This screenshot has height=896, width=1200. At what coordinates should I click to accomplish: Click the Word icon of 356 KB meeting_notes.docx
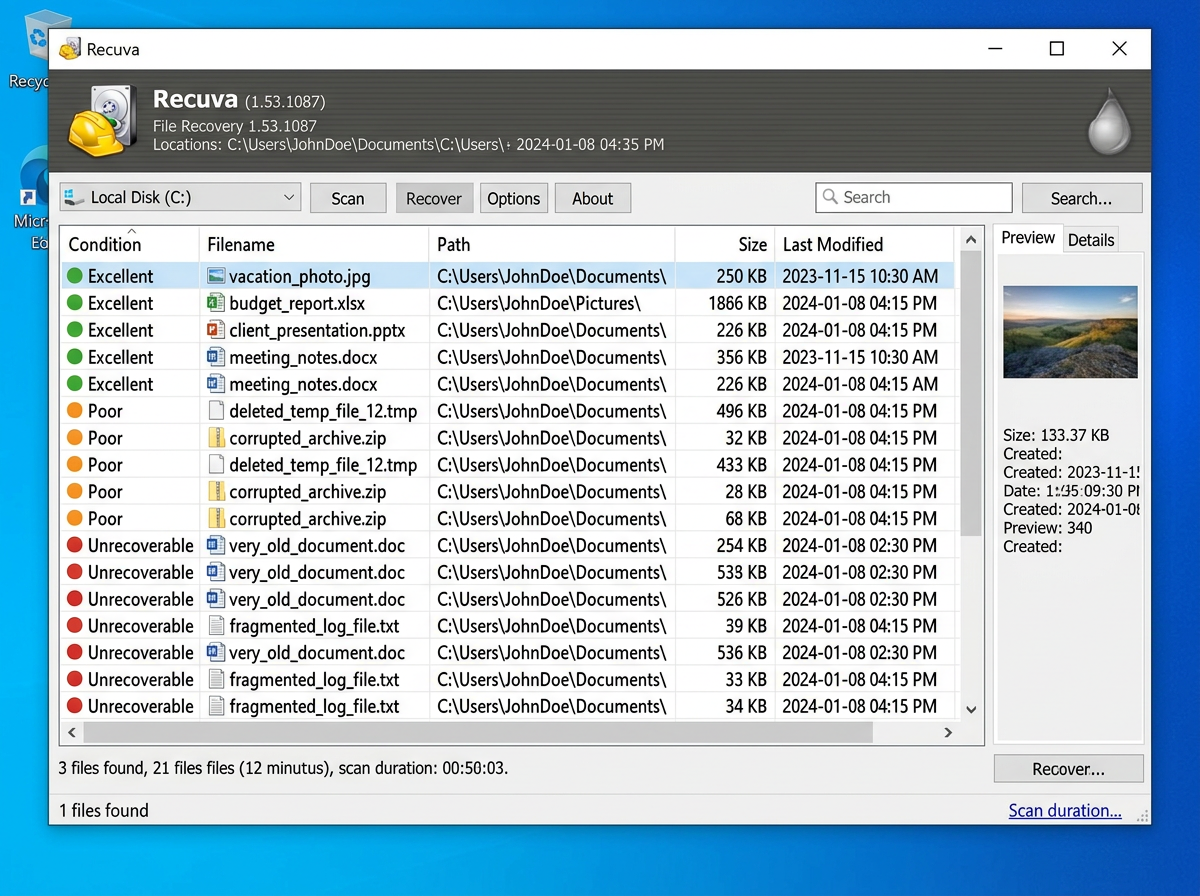pyautogui.click(x=215, y=357)
